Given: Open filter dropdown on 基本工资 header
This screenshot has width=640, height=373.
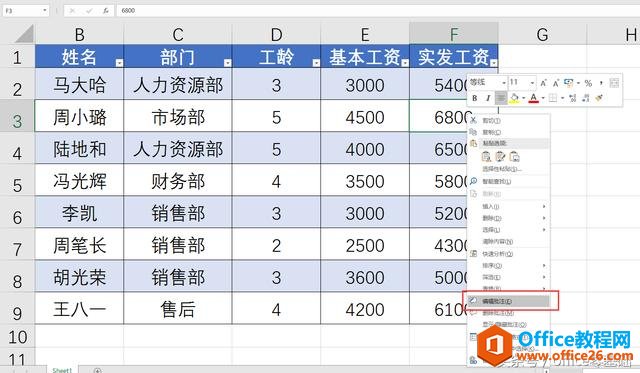Looking at the screenshot, I should click(x=404, y=62).
